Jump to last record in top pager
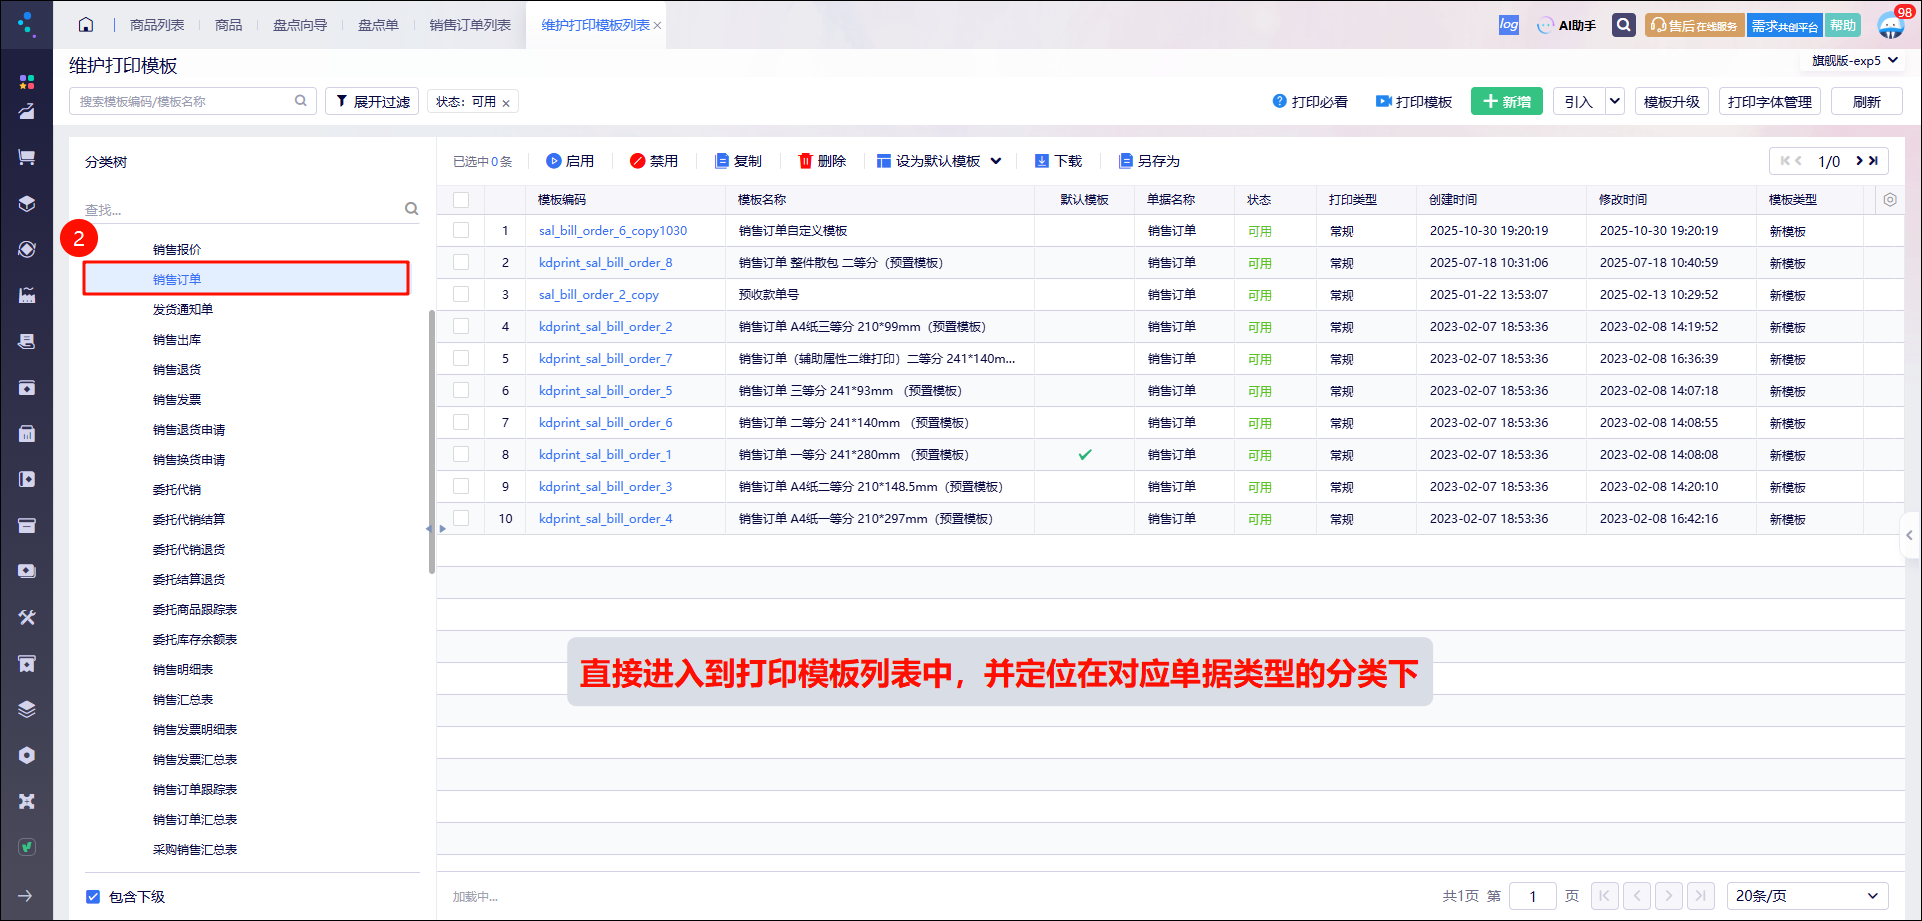This screenshot has height=921, width=1922. coord(1873,161)
